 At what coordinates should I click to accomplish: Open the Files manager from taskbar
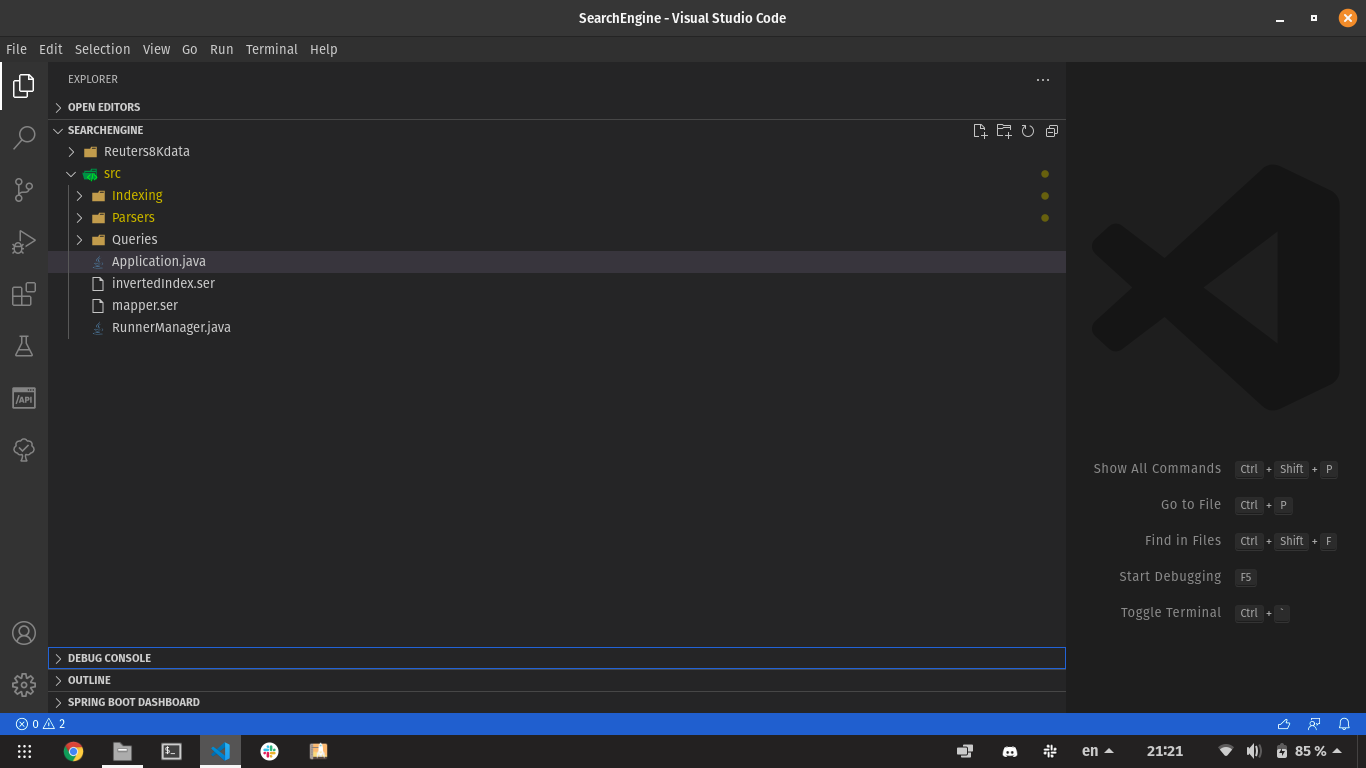[122, 751]
